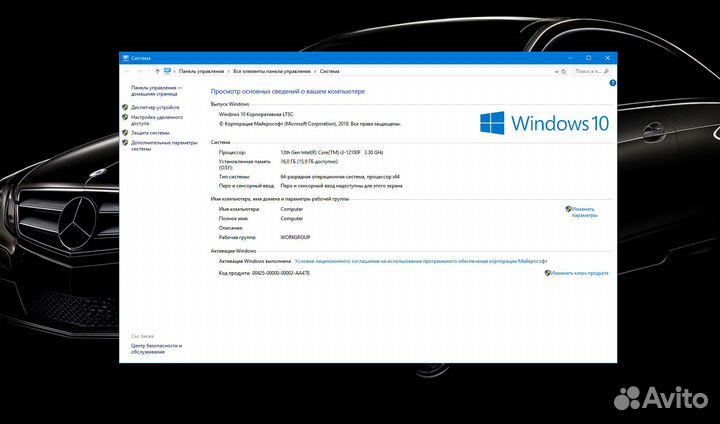The width and height of the screenshot is (720, 424).
Task: Open the Microsoft license terms link
Action: (x=421, y=261)
